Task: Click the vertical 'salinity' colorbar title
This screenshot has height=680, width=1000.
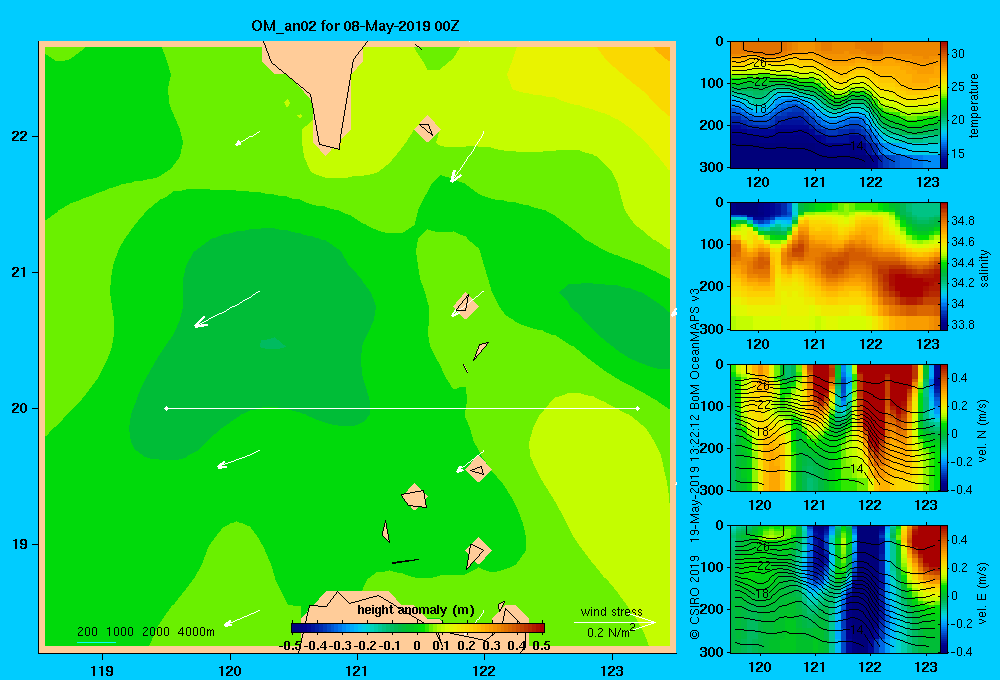Action: point(984,268)
